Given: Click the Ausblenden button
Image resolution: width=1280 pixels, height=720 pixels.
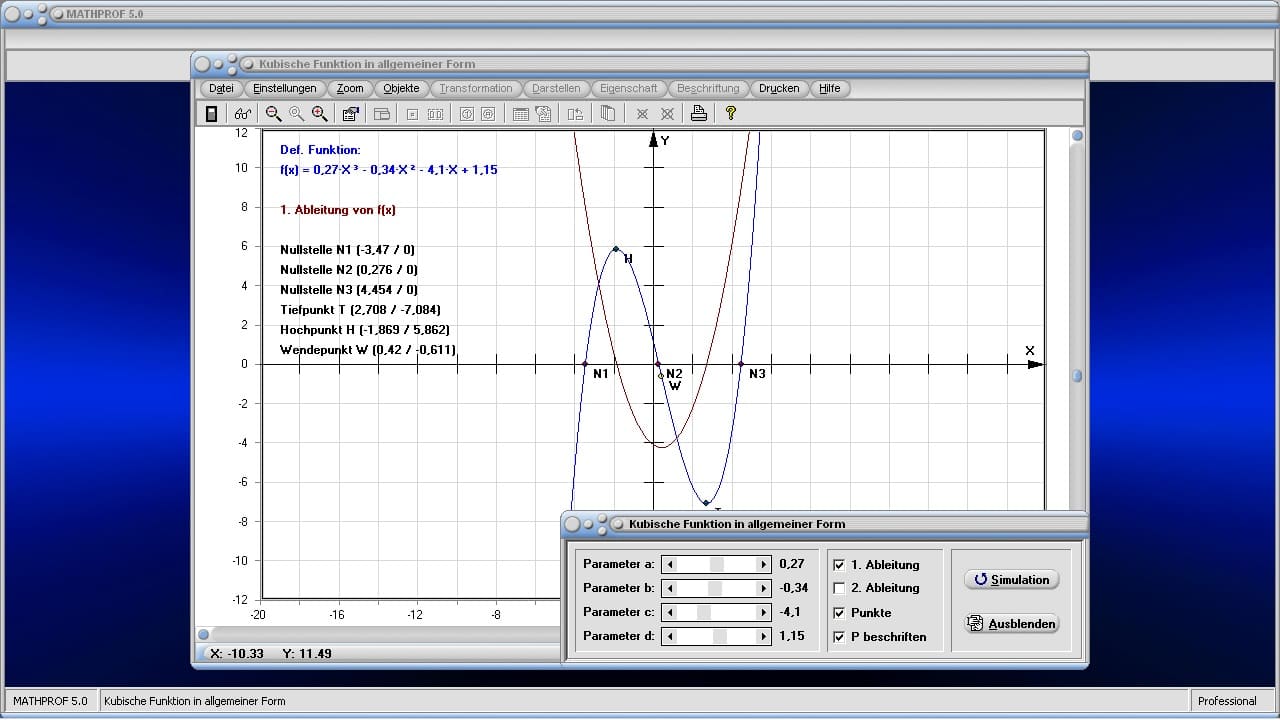Looking at the screenshot, I should point(1011,624).
